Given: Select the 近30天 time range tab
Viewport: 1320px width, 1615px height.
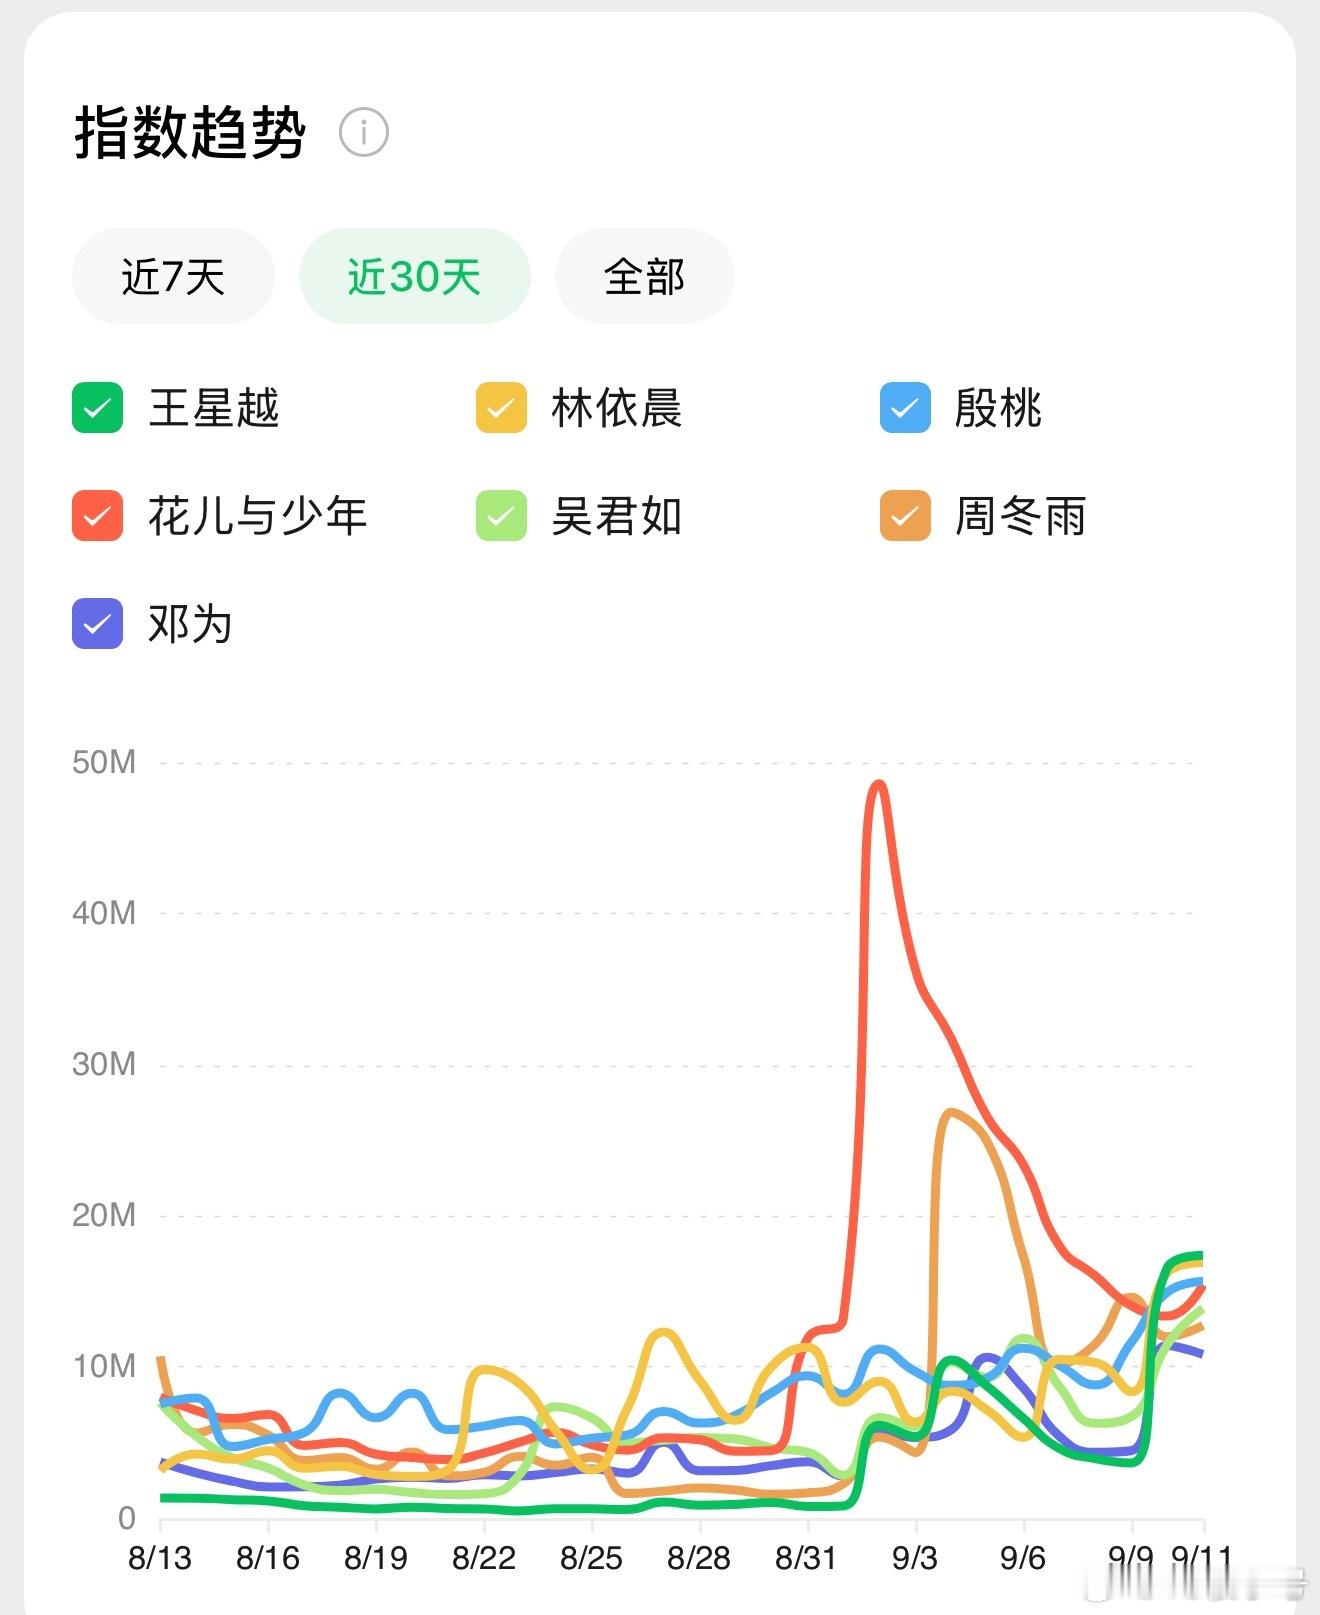Looking at the screenshot, I should click(x=414, y=276).
